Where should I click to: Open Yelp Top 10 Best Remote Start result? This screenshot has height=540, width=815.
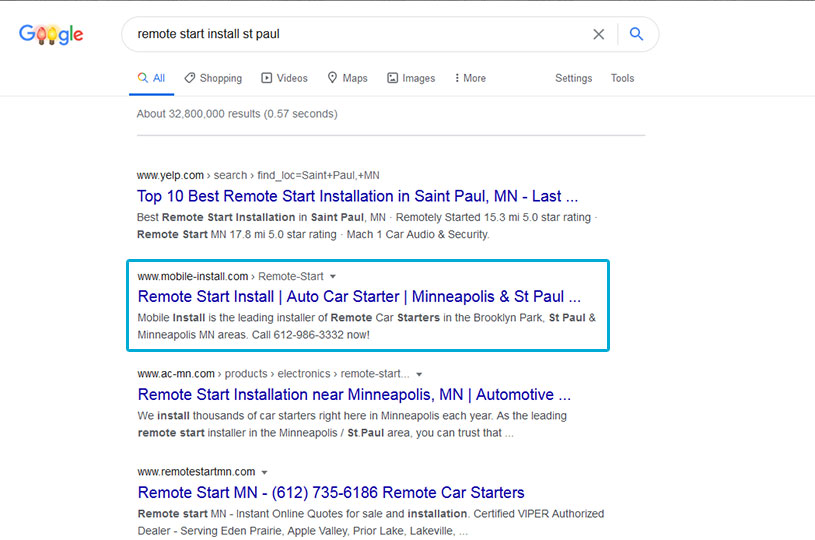[357, 196]
